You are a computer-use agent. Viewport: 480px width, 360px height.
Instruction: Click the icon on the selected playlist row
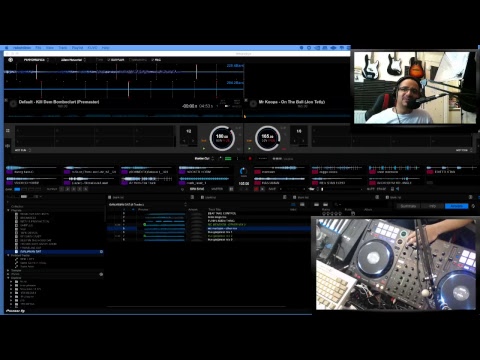click(x=101, y=252)
